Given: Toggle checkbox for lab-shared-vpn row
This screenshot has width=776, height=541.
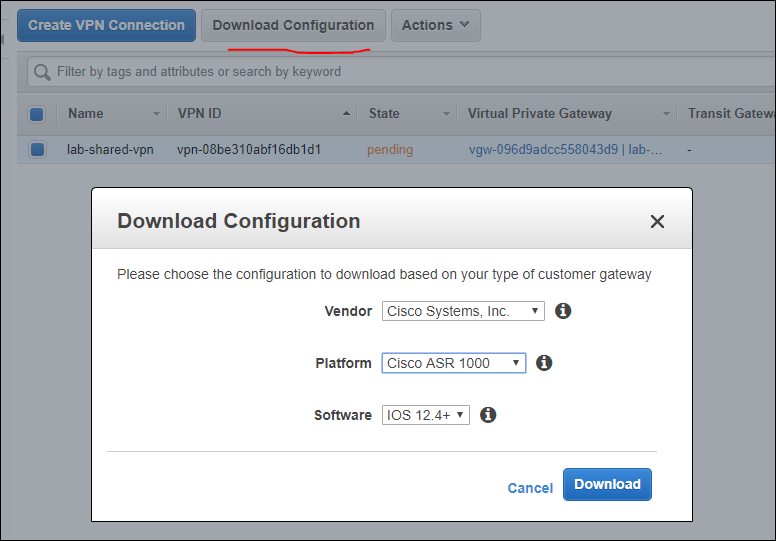Looking at the screenshot, I should pyautogui.click(x=37, y=149).
